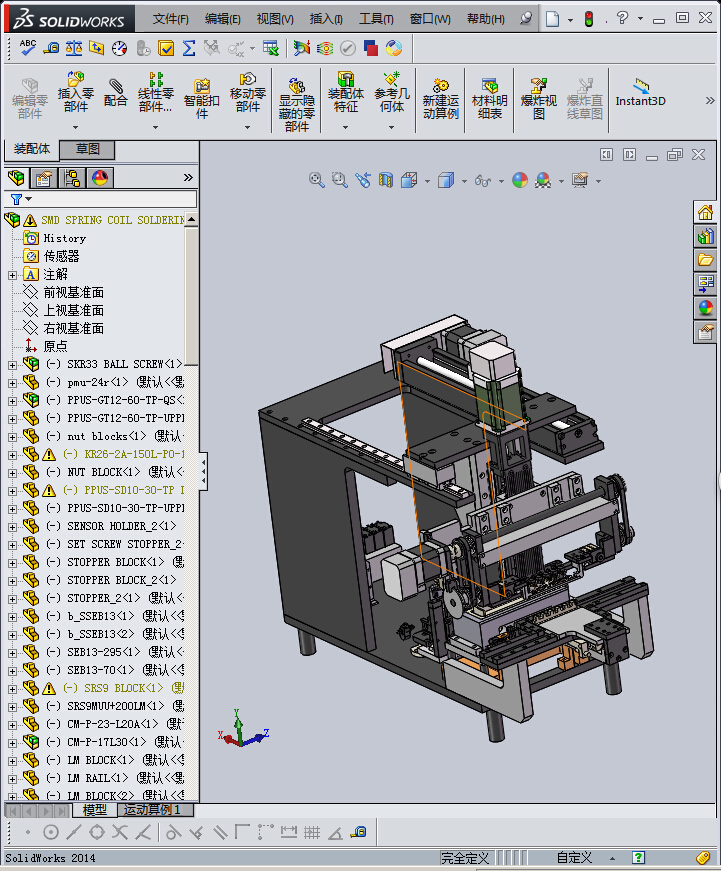Click the Mate paperclip tool
This screenshot has height=871, width=721.
[x=116, y=92]
